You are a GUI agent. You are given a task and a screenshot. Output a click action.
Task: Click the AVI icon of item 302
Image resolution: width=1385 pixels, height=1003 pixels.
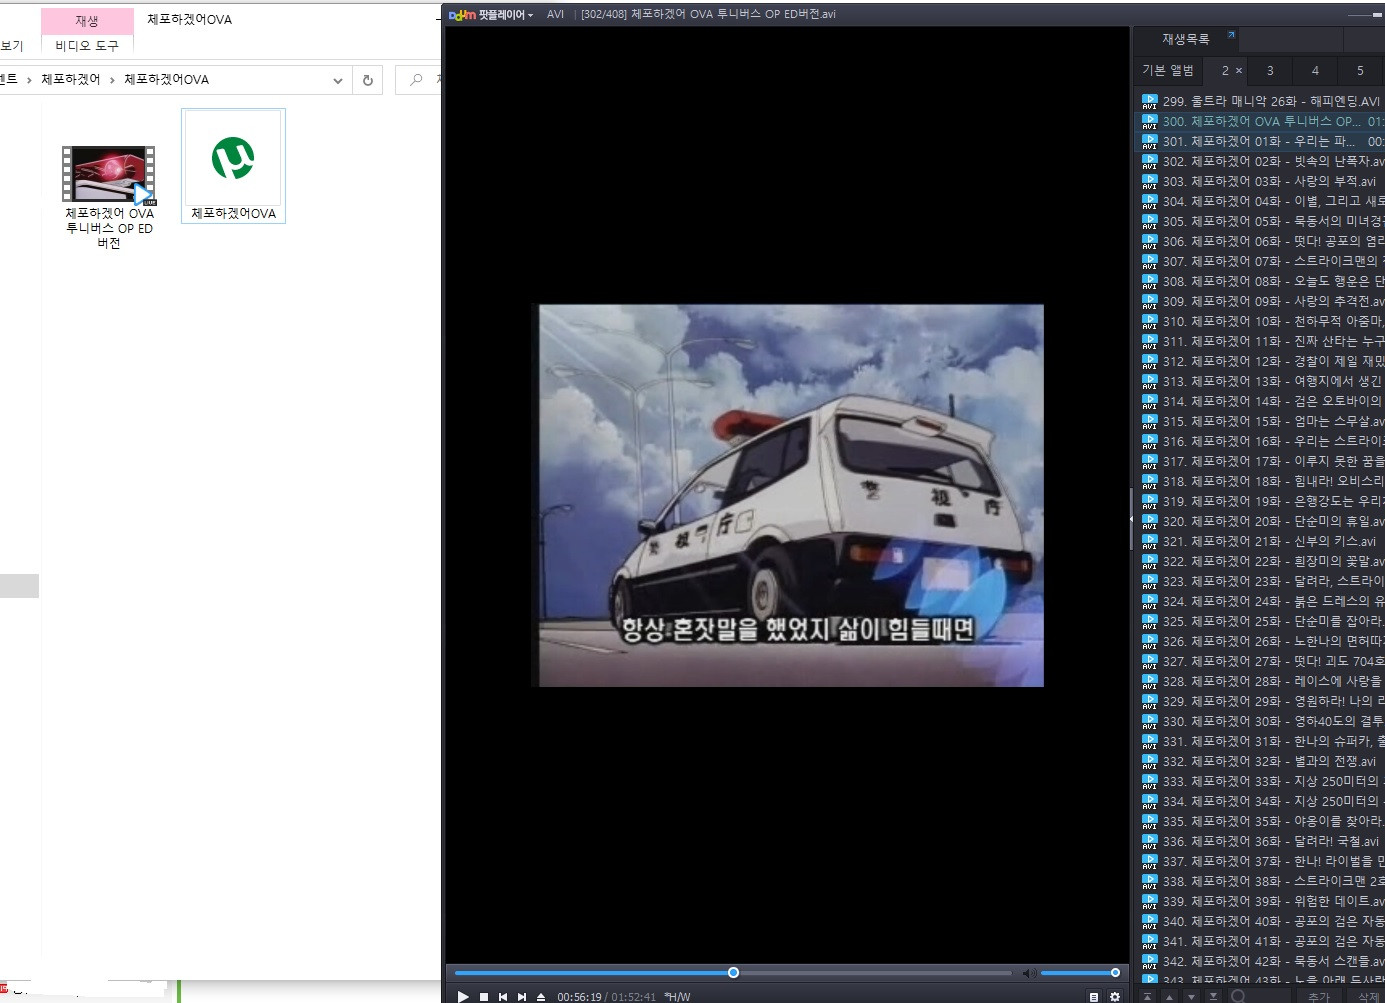point(1149,161)
